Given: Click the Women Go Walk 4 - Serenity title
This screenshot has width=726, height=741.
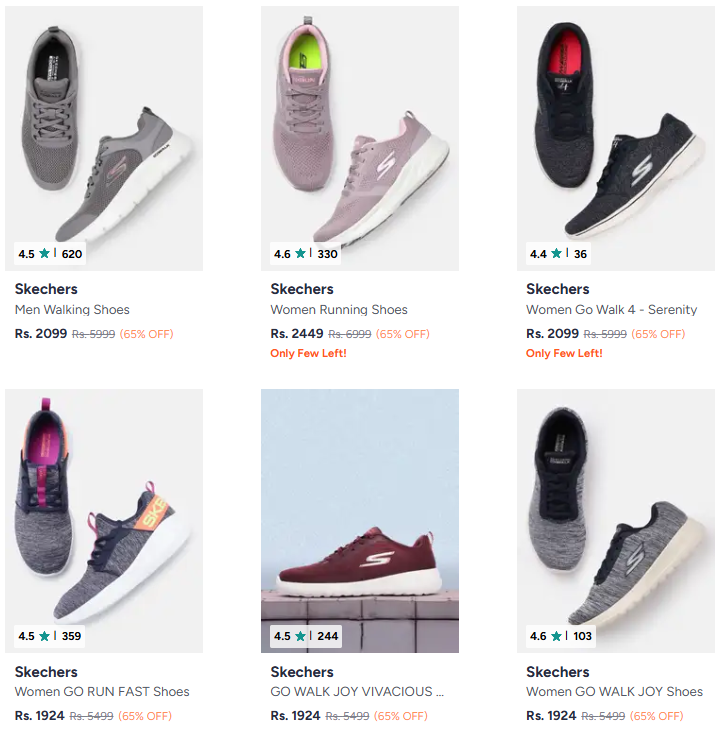Looking at the screenshot, I should [612, 310].
